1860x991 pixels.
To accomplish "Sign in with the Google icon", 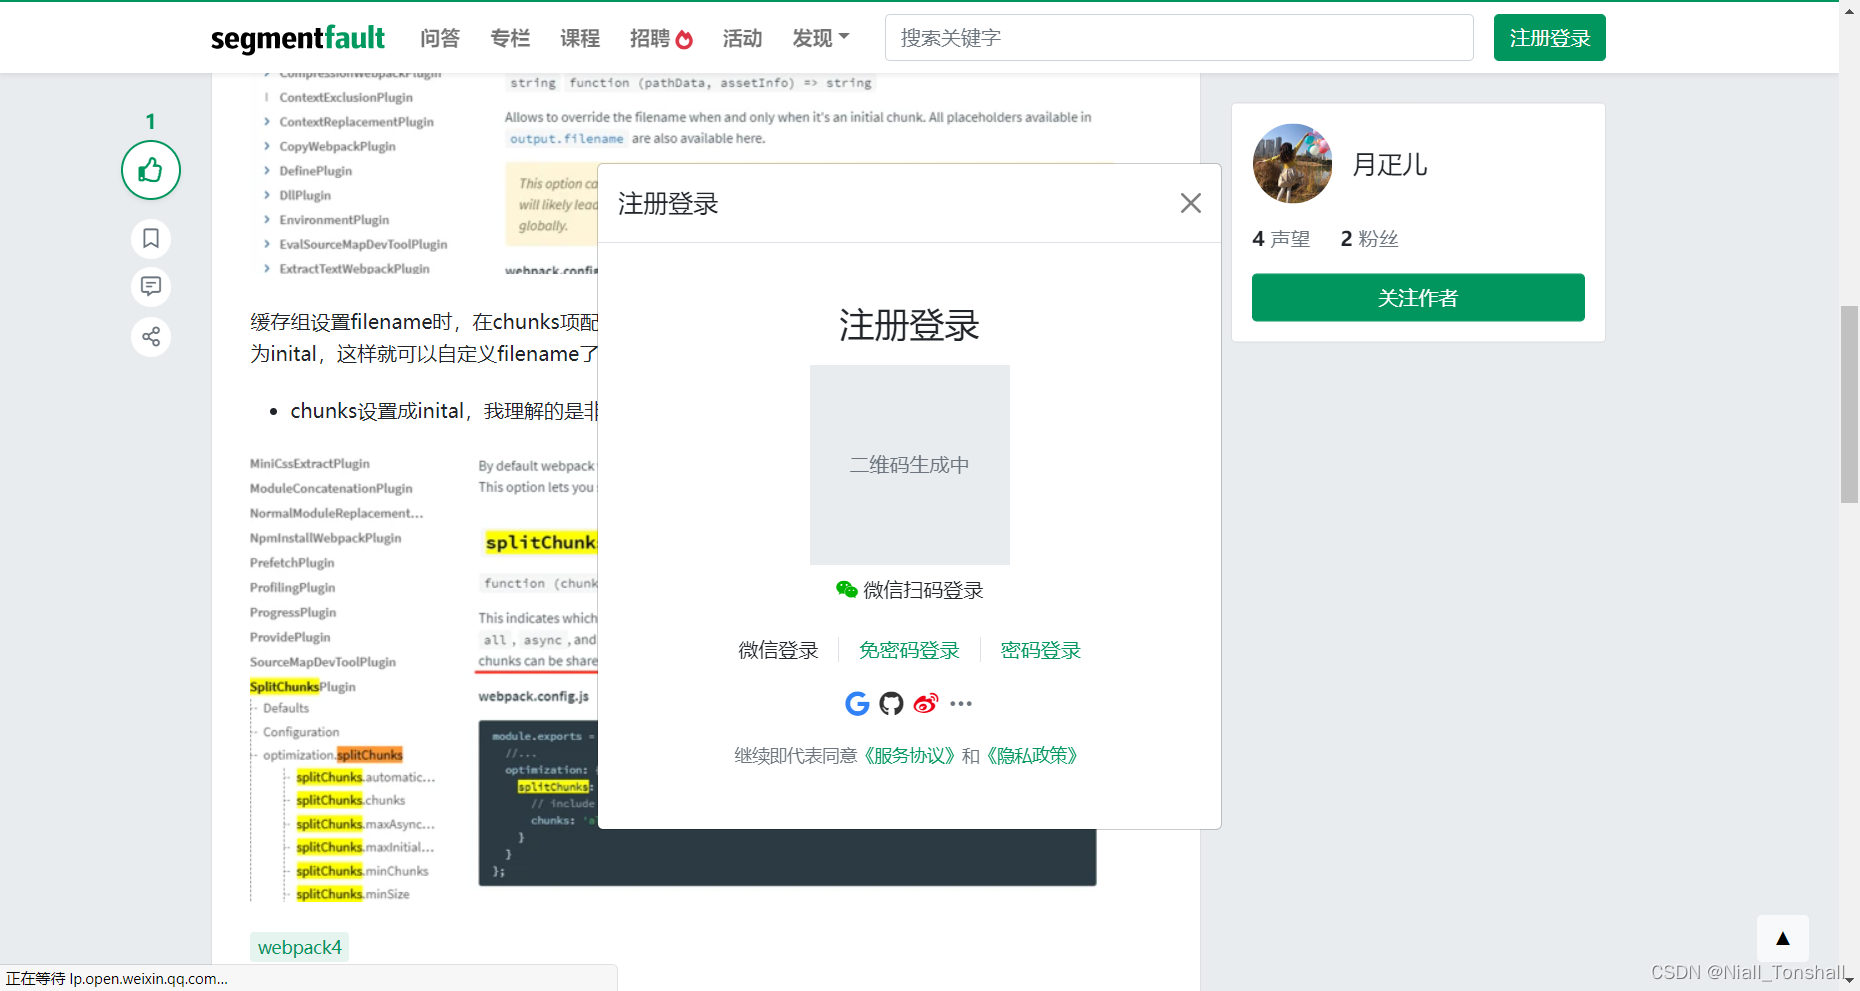I will (x=857, y=704).
